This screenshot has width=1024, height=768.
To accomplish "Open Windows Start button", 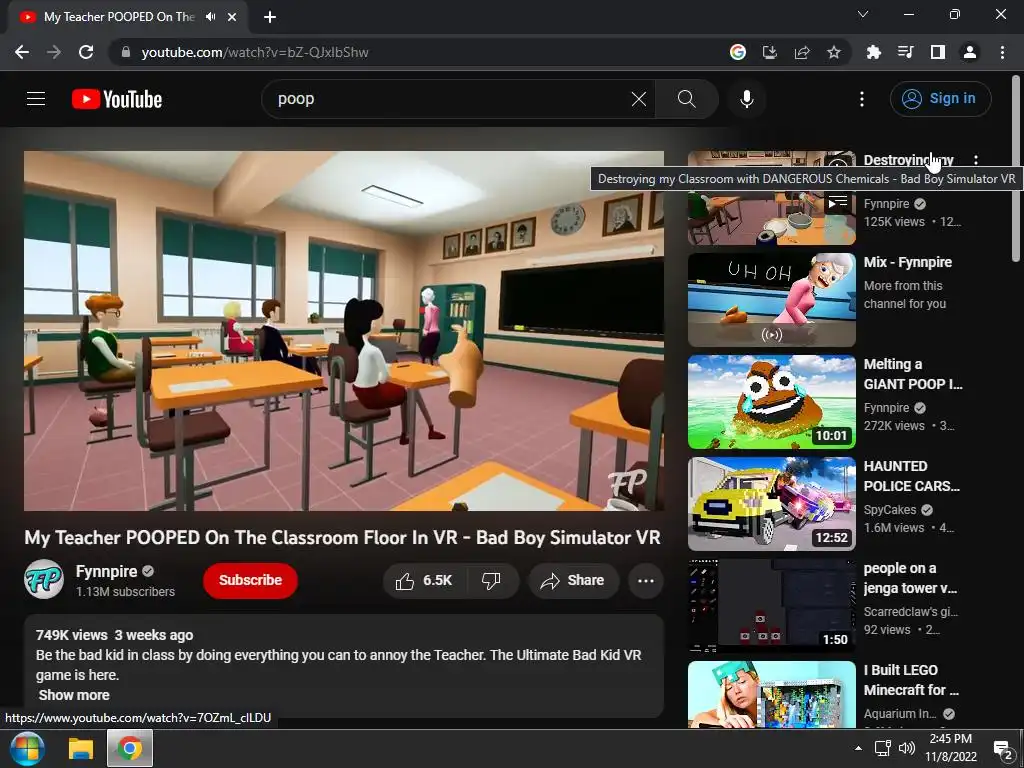I will coord(27,748).
